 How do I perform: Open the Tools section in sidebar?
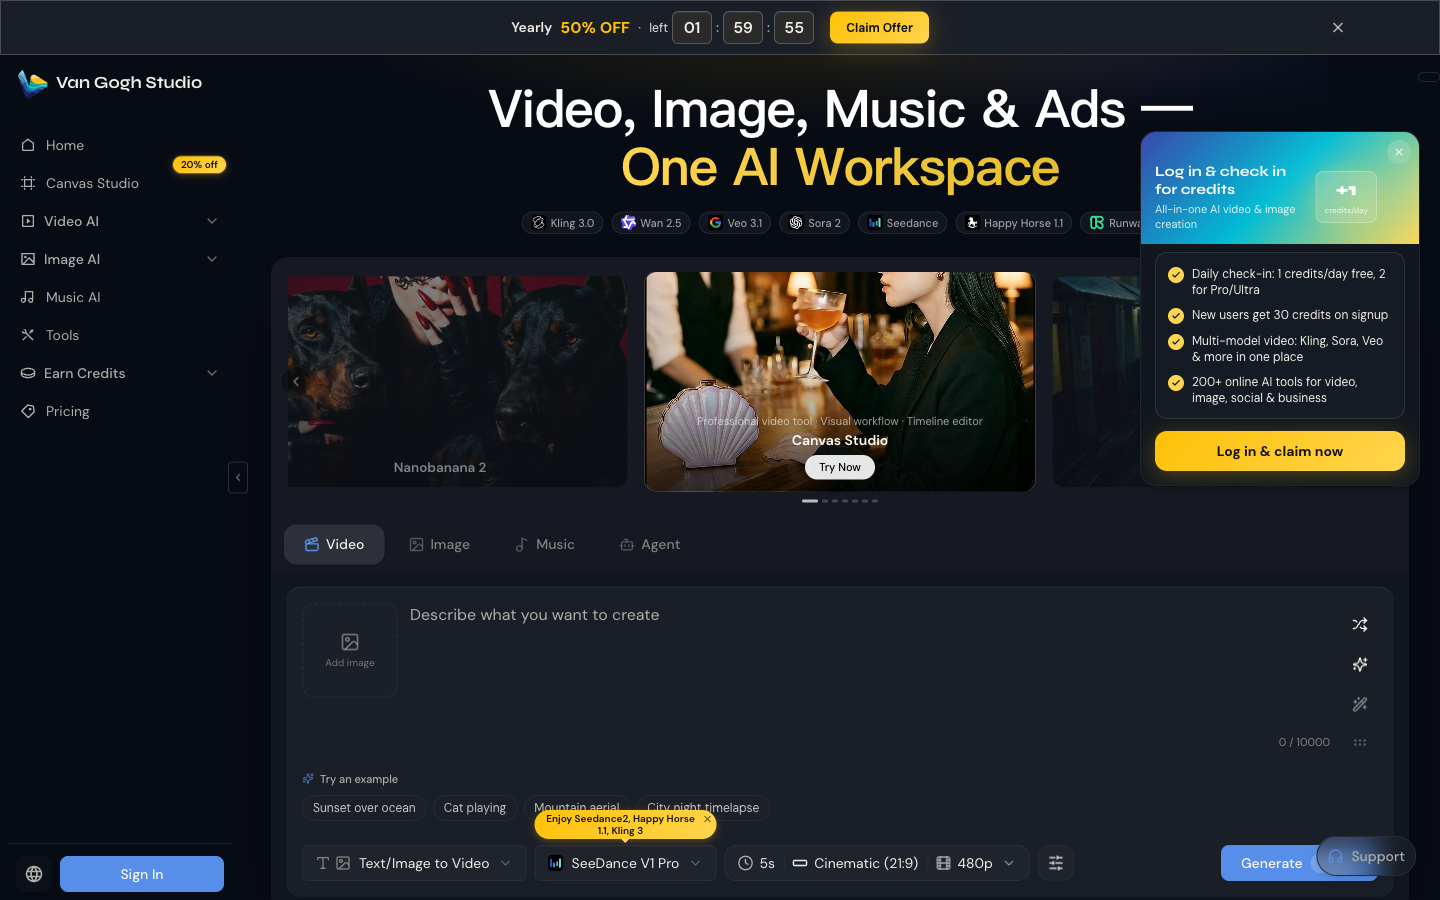[x=120, y=335]
